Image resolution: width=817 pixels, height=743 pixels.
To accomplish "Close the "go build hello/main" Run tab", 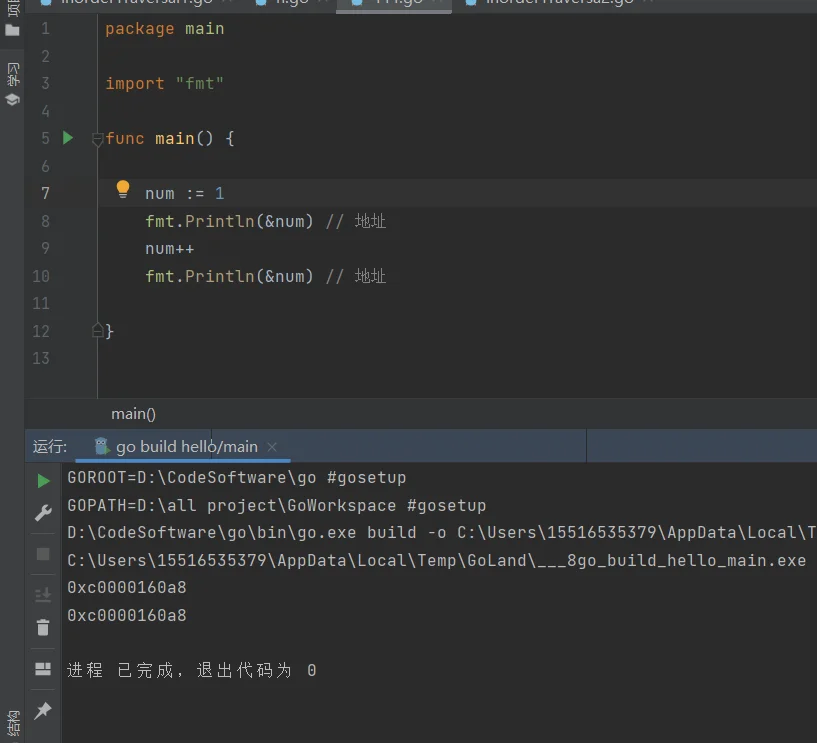I will point(271,447).
